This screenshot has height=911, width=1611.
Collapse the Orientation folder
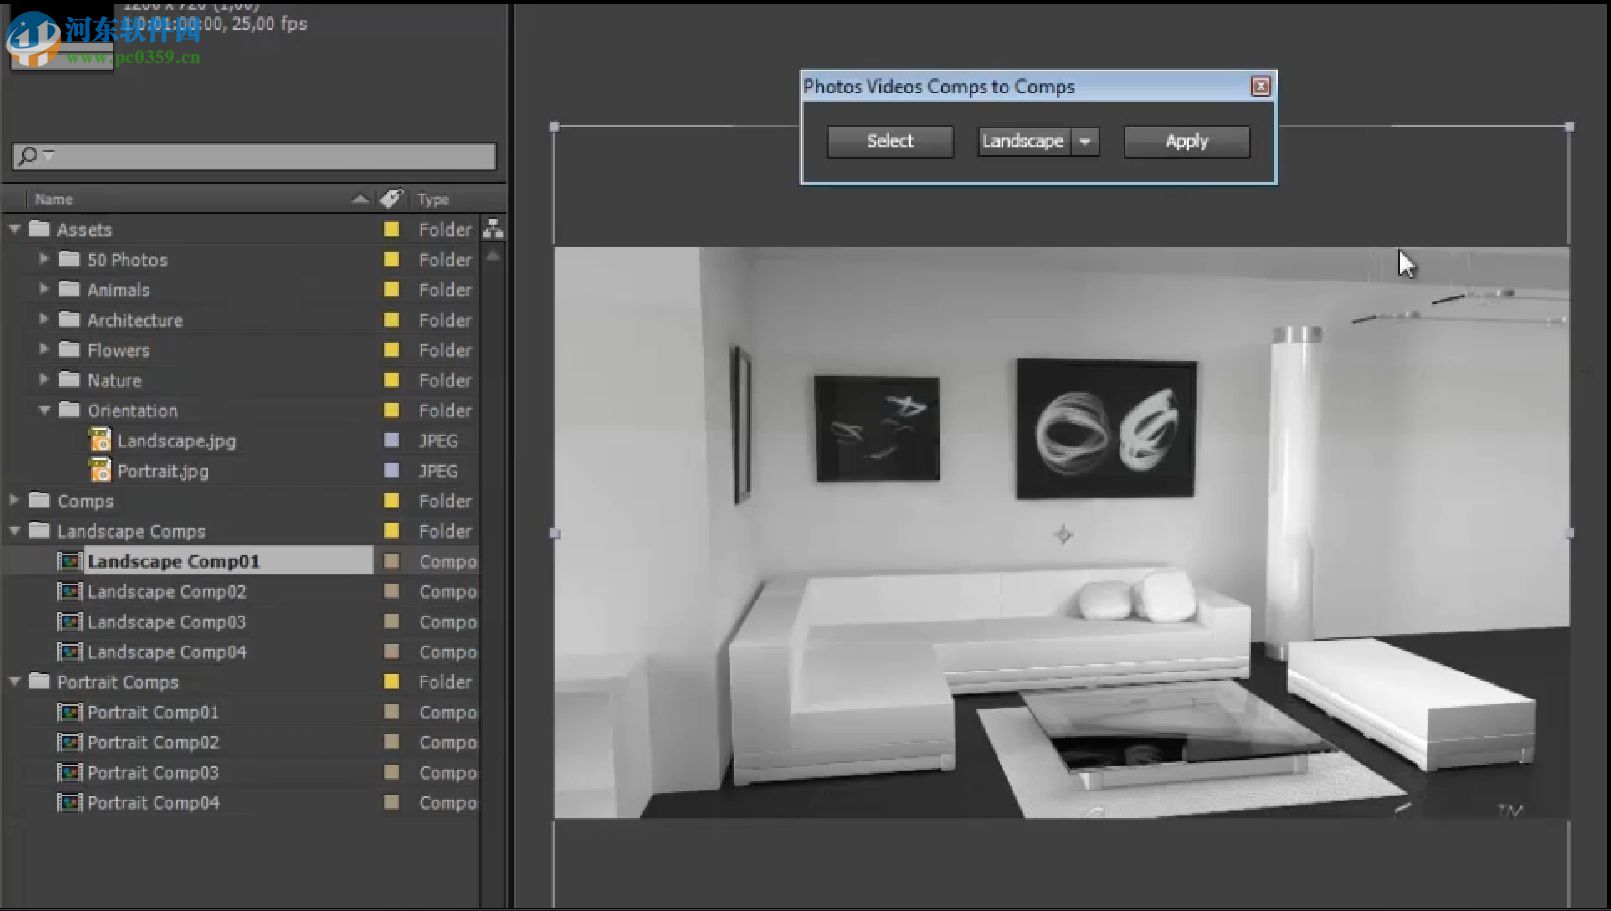[44, 410]
